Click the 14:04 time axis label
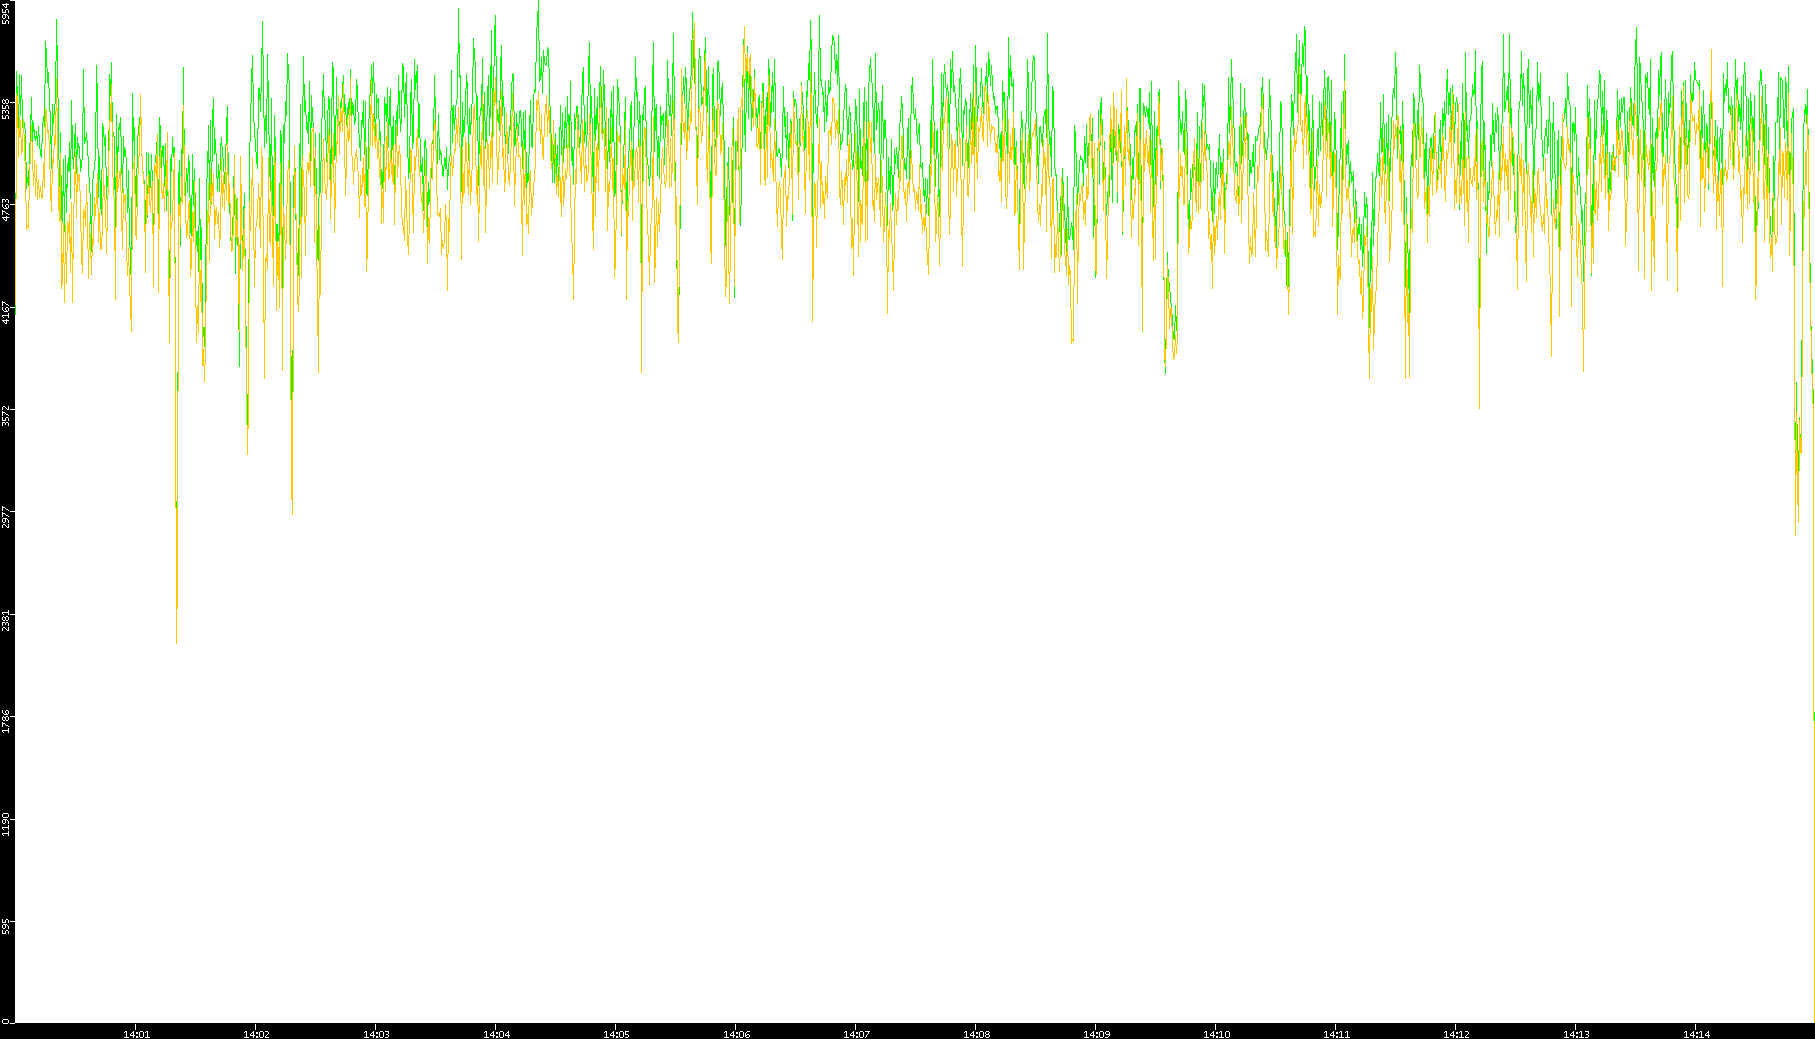 click(496, 1034)
